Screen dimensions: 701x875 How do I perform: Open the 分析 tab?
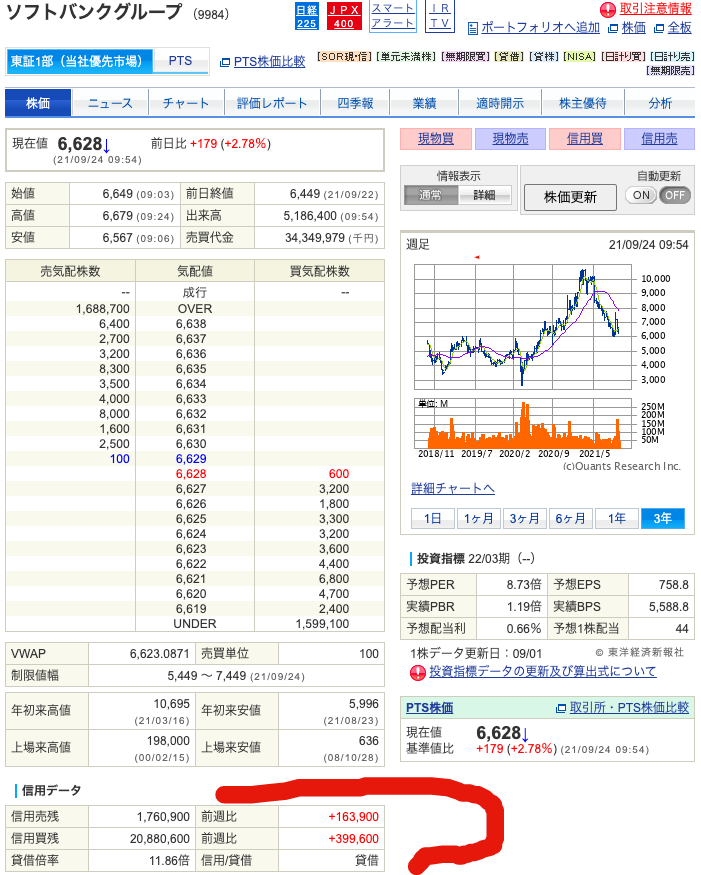[x=660, y=103]
